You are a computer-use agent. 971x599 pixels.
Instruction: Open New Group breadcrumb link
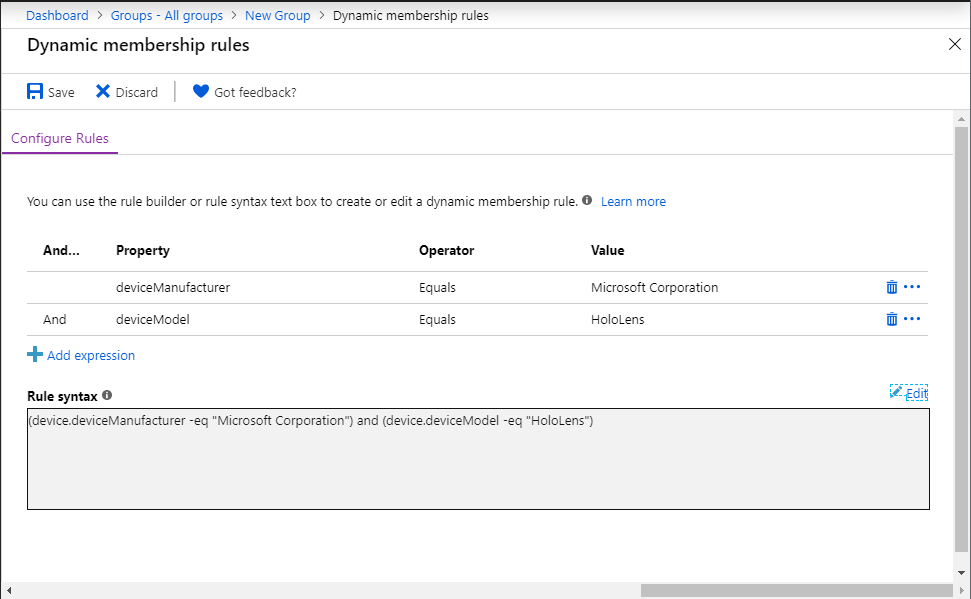coord(277,15)
